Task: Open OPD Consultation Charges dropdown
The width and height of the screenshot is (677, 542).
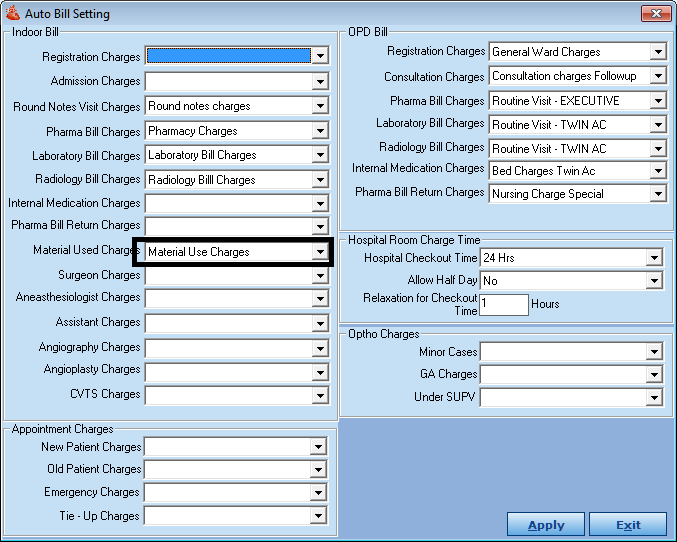Action: (658, 76)
